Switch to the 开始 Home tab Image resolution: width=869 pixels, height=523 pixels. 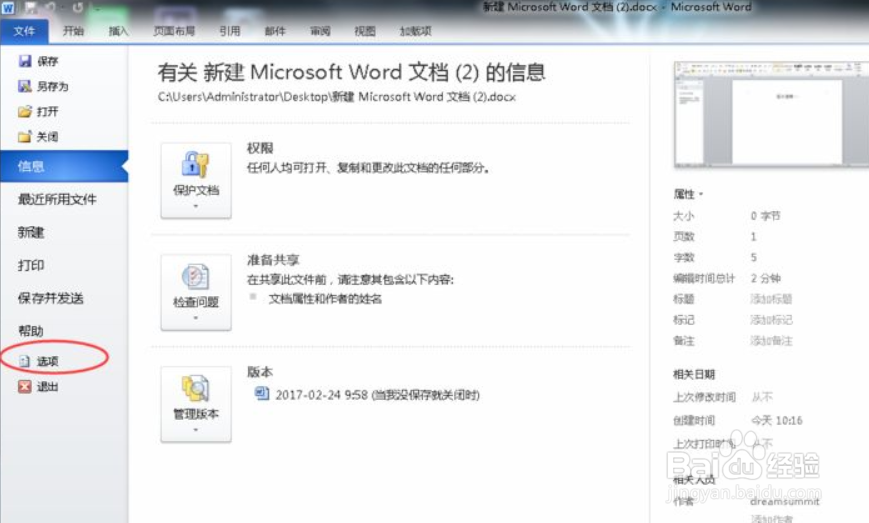[x=73, y=31]
